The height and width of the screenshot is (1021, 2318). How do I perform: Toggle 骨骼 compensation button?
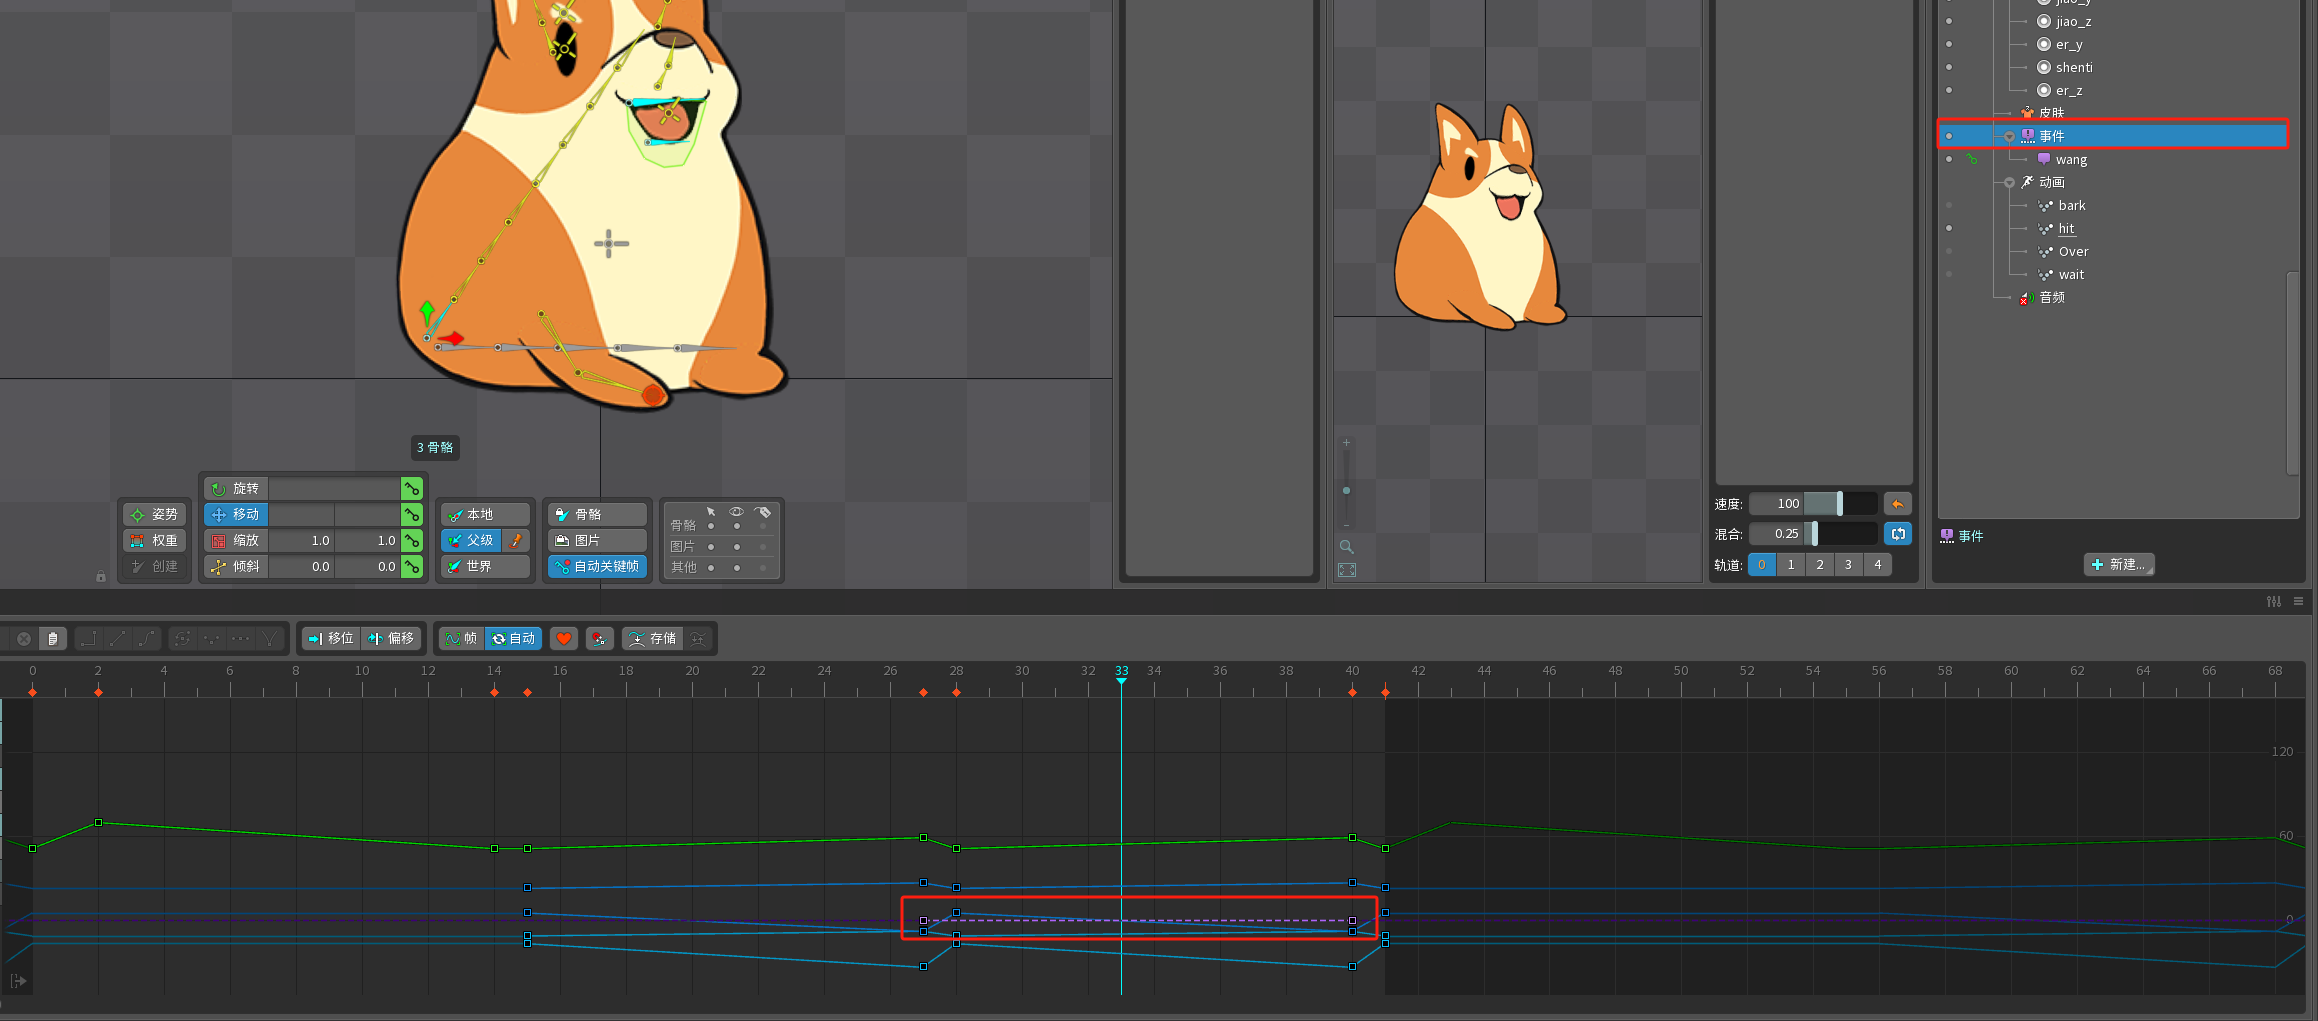597,514
